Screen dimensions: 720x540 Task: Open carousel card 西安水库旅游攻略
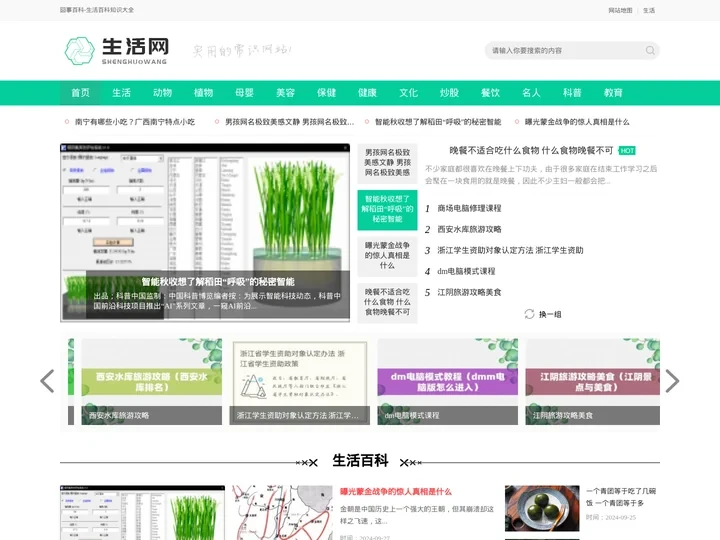pos(152,382)
